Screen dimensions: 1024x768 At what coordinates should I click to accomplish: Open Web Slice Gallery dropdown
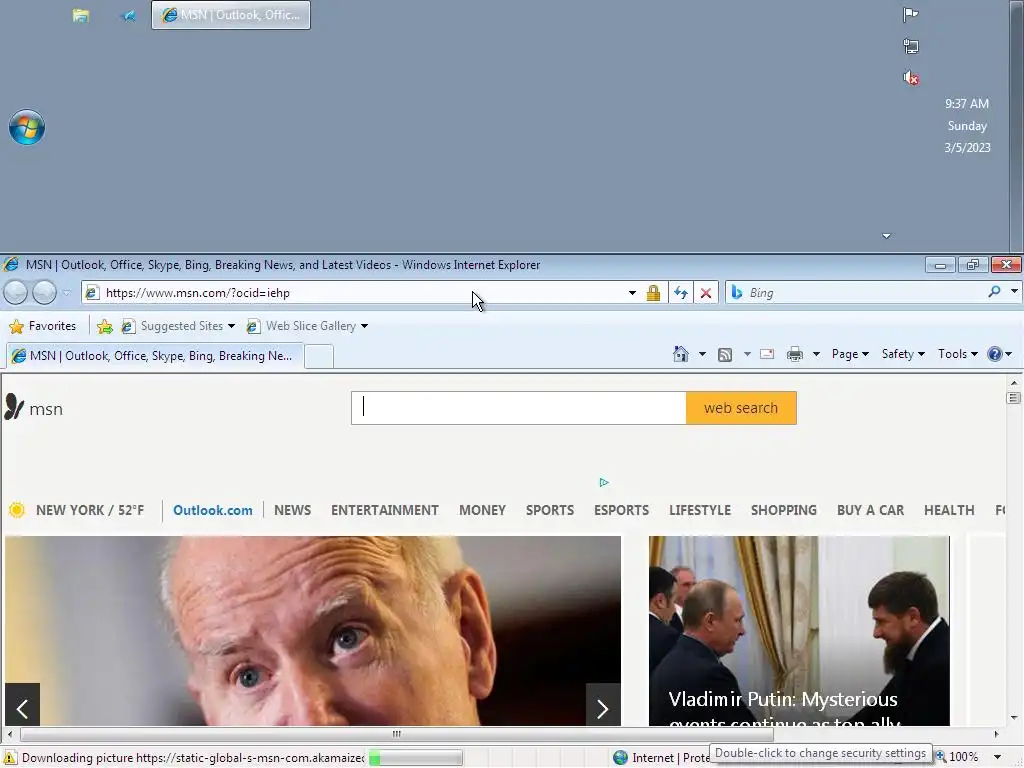(307, 326)
